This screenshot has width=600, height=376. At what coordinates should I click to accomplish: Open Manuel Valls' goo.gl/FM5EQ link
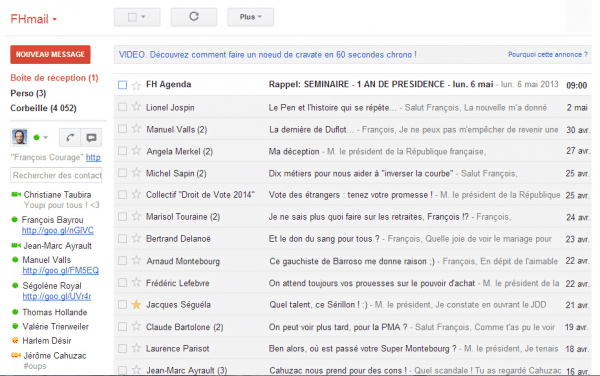[60, 270]
